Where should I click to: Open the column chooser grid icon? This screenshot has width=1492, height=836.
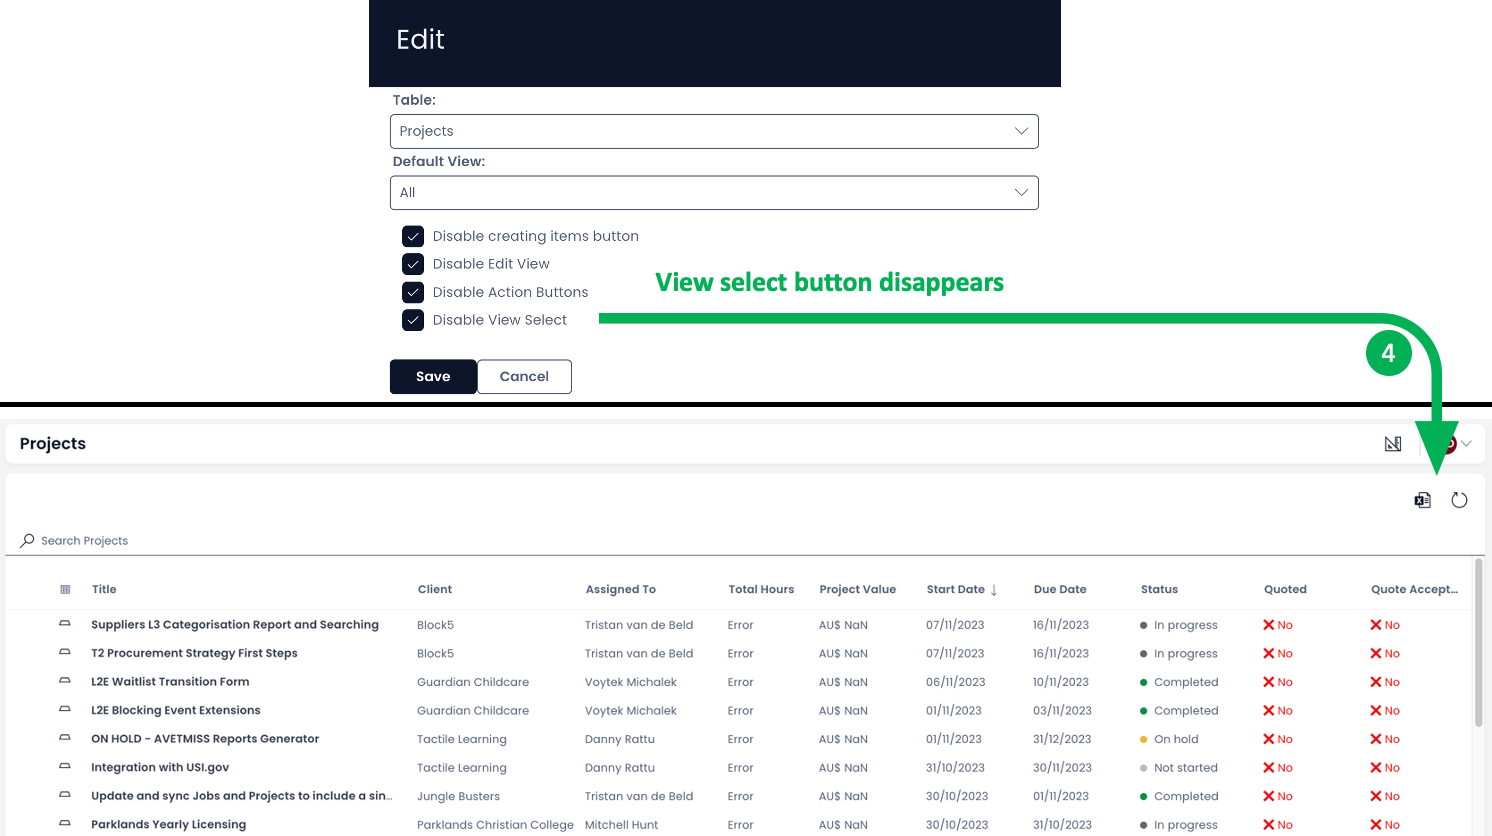click(x=65, y=589)
